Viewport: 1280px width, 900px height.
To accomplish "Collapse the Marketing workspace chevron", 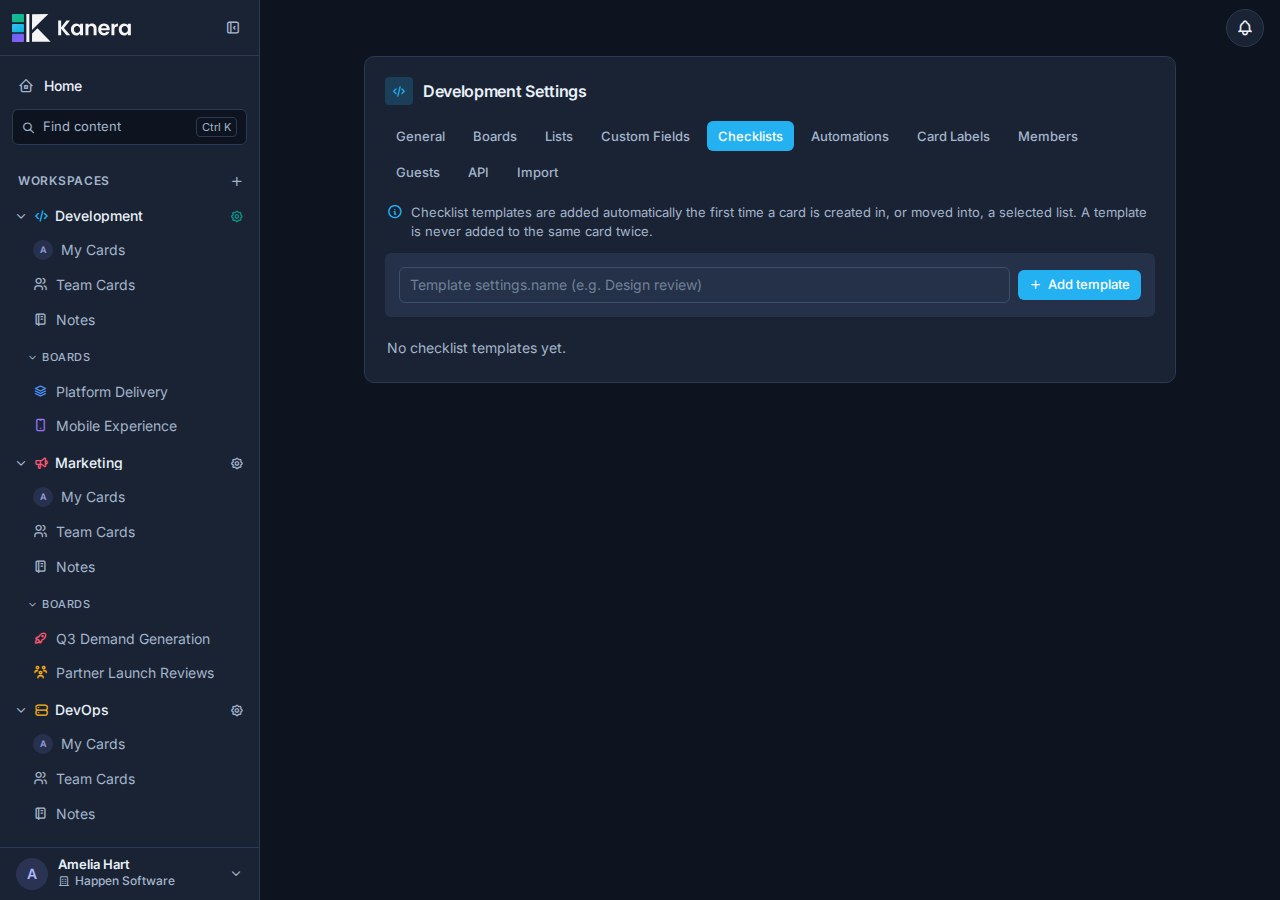I will tap(21, 463).
